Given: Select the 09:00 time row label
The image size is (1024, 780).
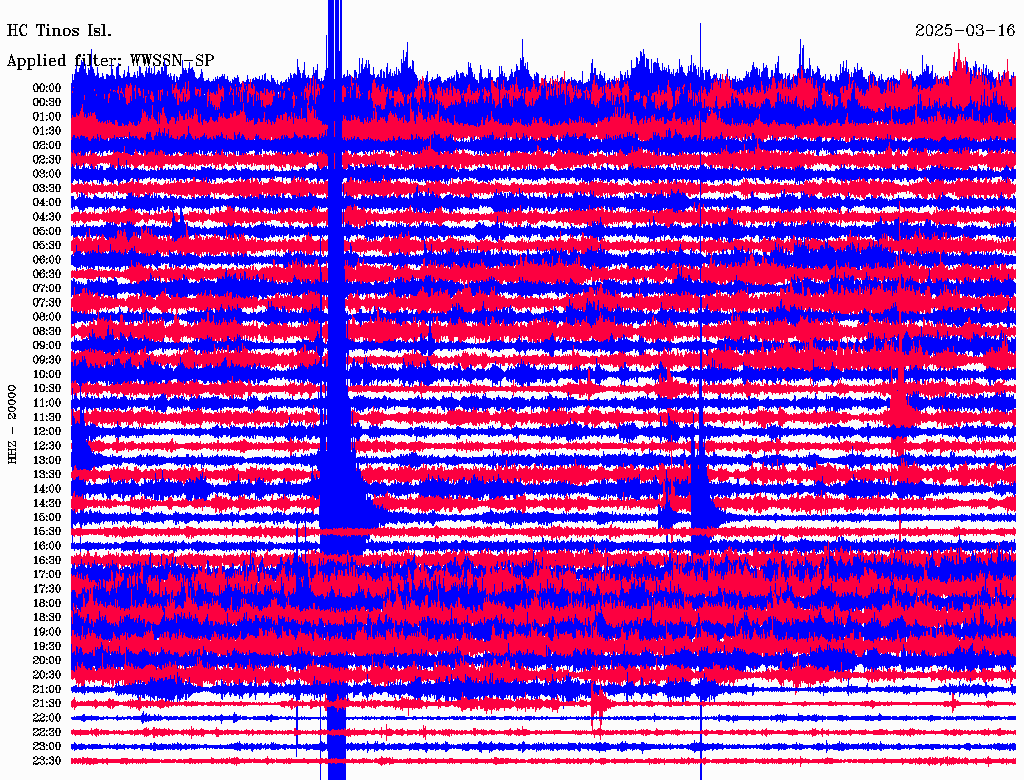Looking at the screenshot, I should [x=47, y=346].
